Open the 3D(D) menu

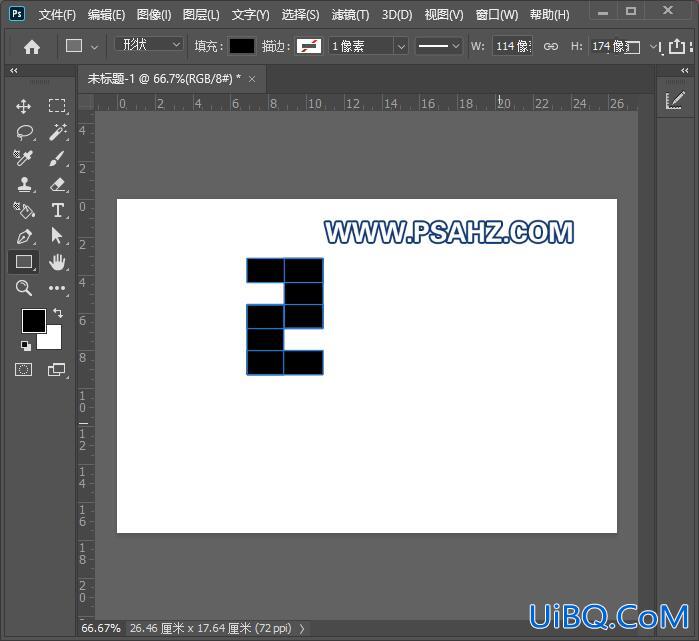(397, 15)
